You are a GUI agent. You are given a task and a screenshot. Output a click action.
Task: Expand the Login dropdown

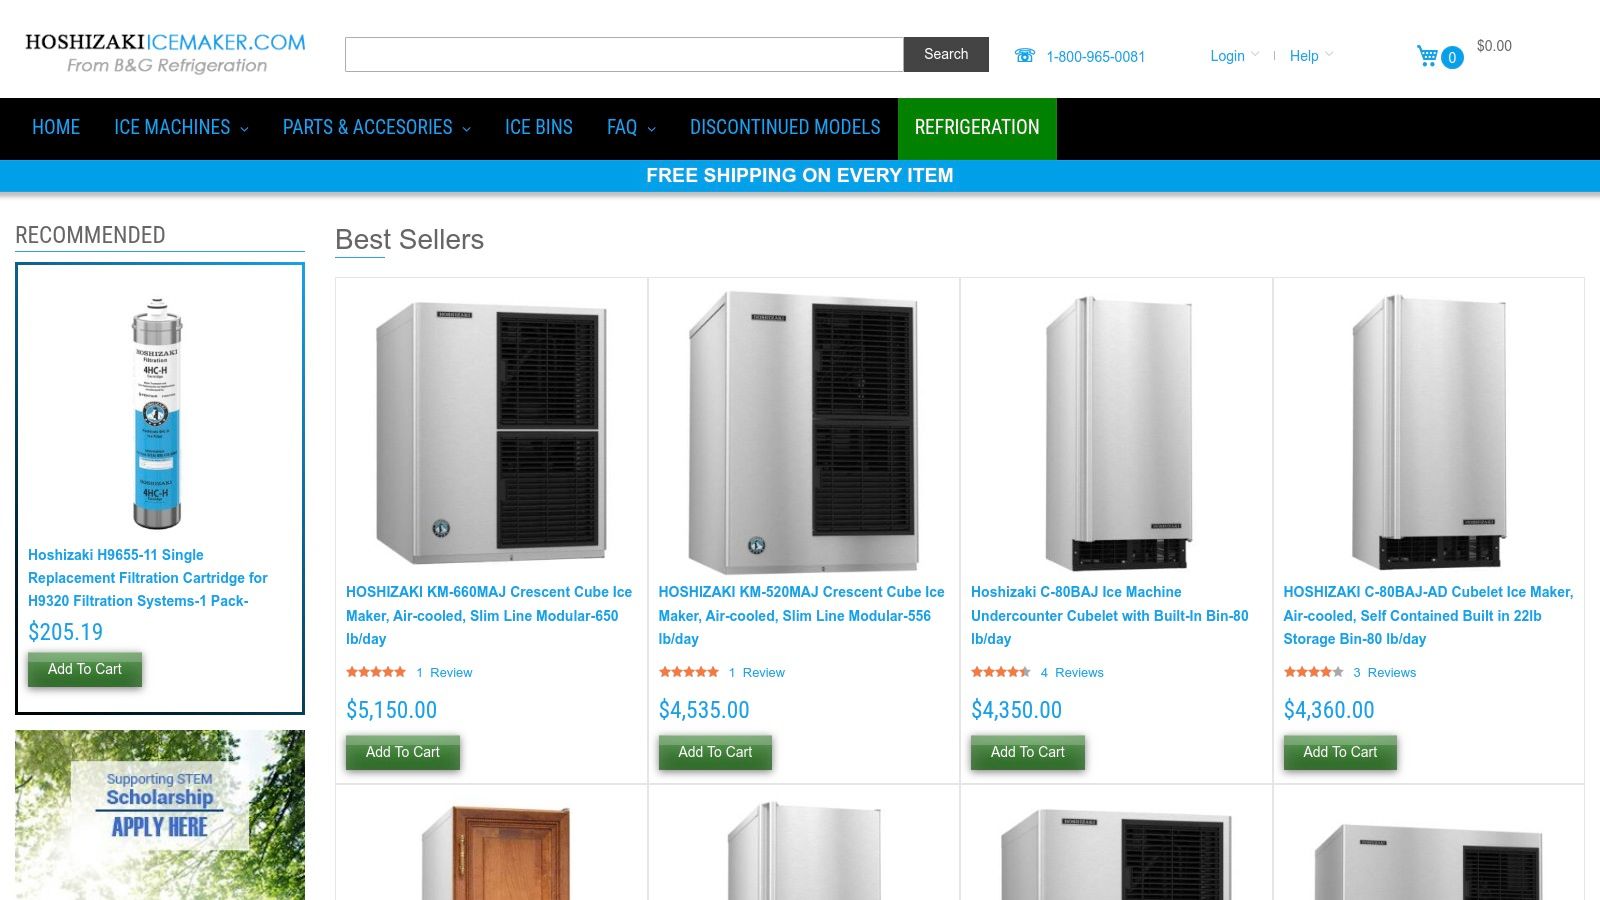(x=1234, y=56)
